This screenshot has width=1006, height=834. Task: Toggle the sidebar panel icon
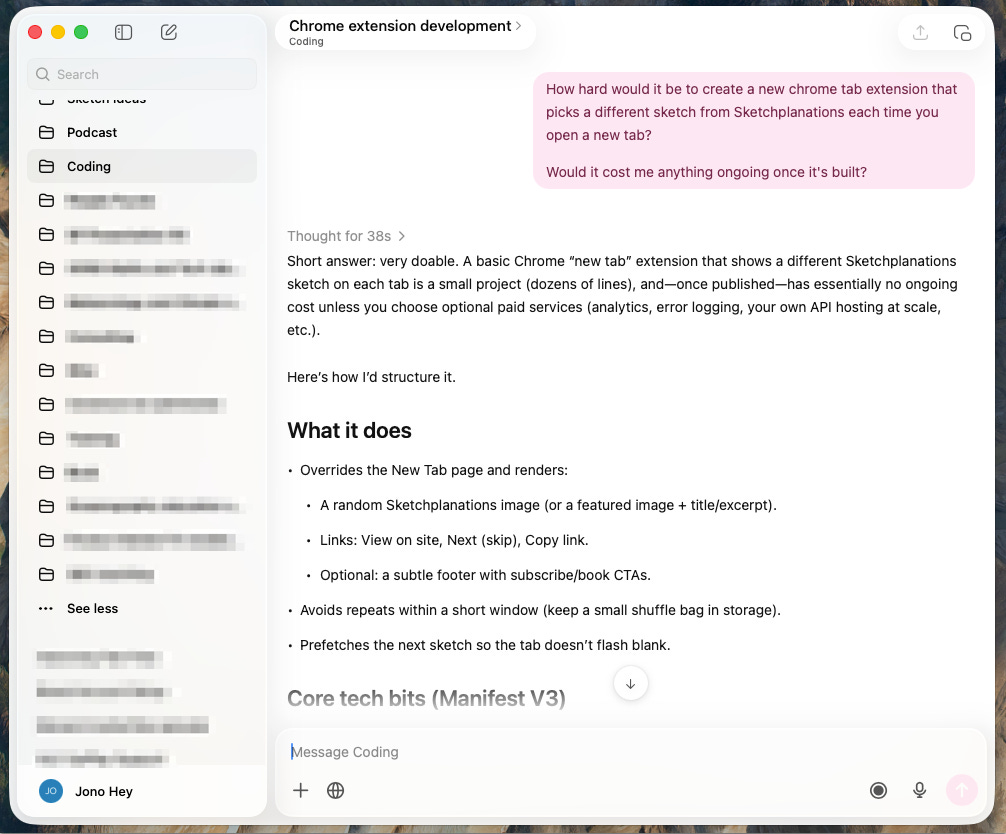coord(123,32)
